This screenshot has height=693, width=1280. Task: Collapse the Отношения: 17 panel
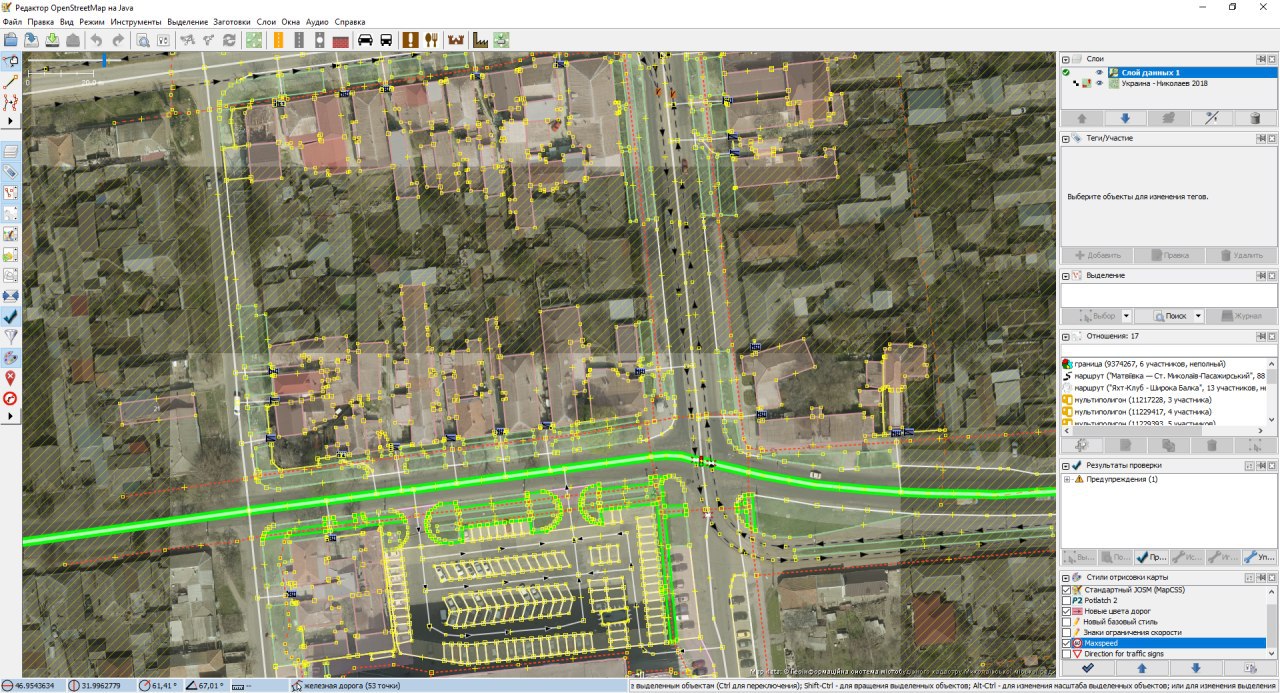click(1066, 337)
